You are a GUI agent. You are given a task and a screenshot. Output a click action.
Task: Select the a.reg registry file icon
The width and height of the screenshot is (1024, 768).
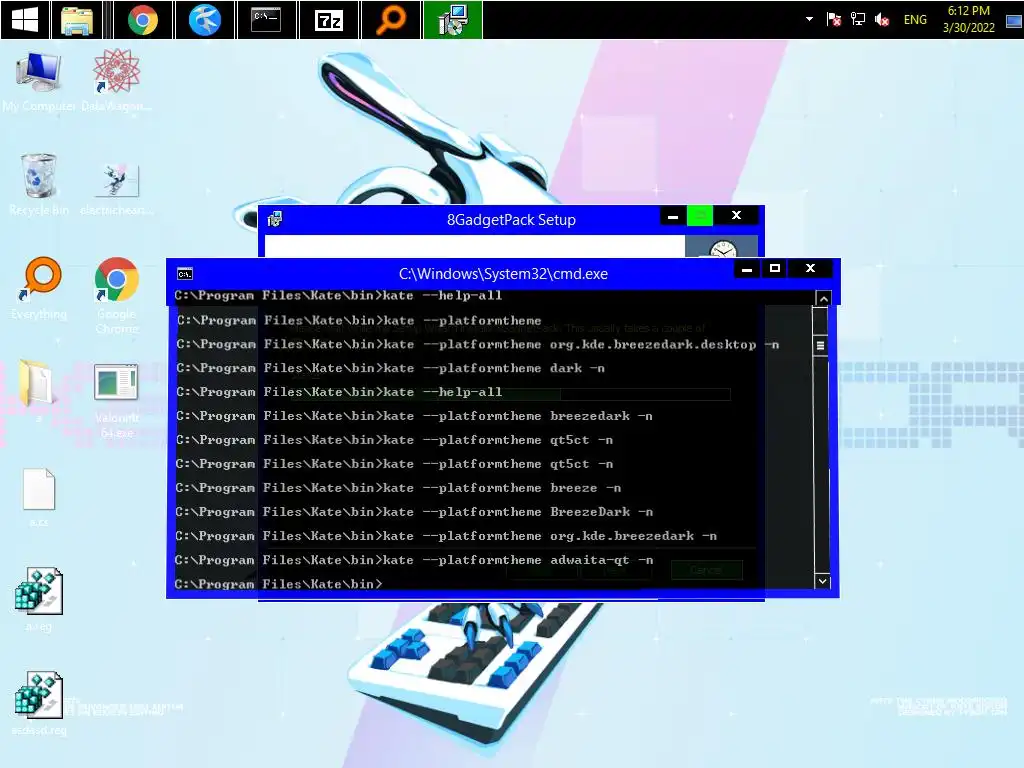click(39, 598)
